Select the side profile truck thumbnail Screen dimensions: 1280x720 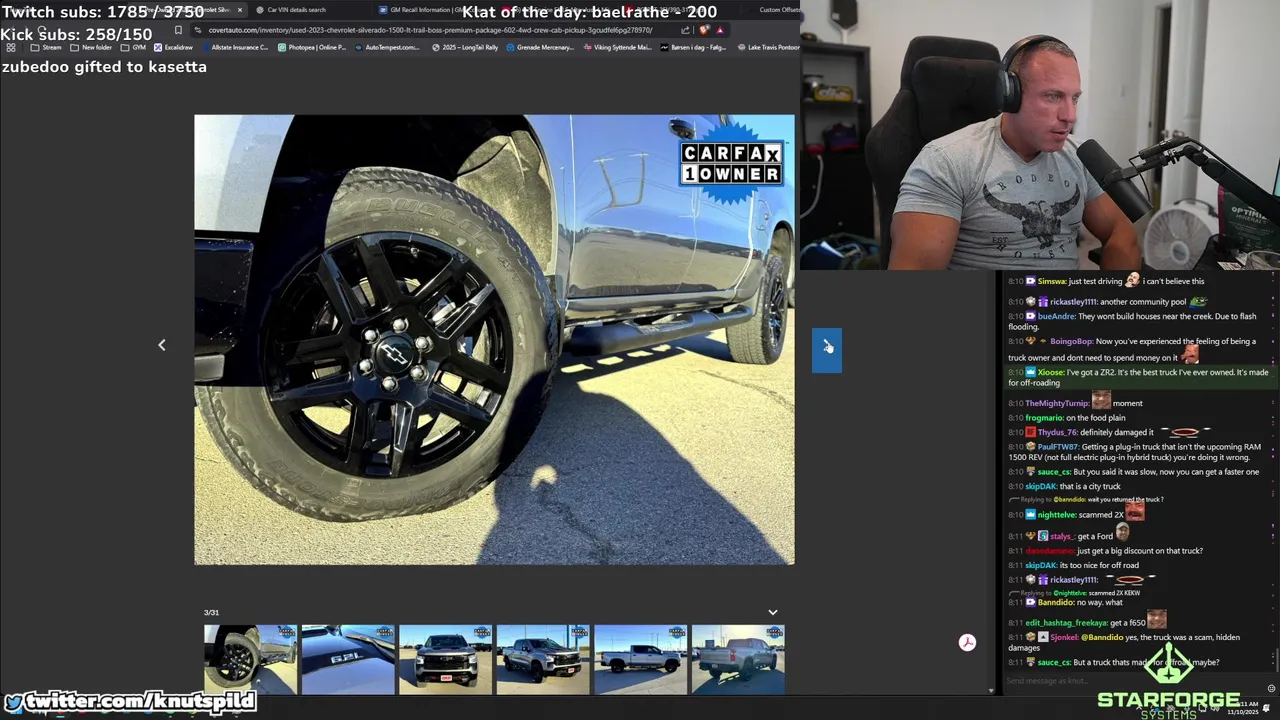(x=640, y=660)
